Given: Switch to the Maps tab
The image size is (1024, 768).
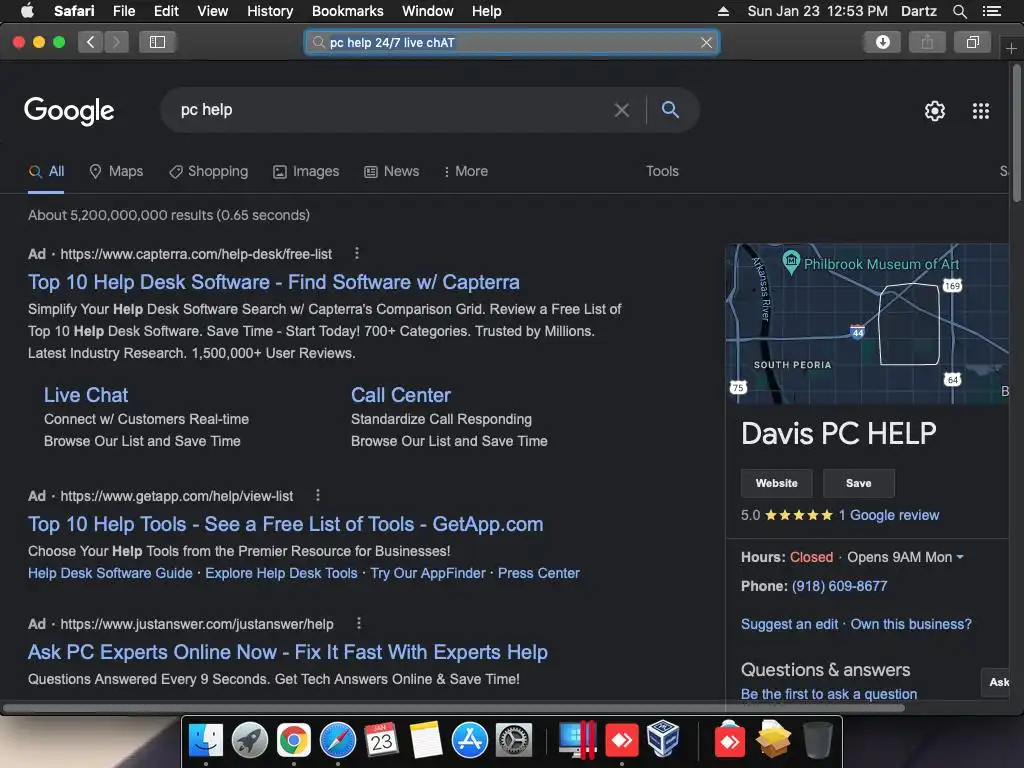Looking at the screenshot, I should click(x=116, y=171).
